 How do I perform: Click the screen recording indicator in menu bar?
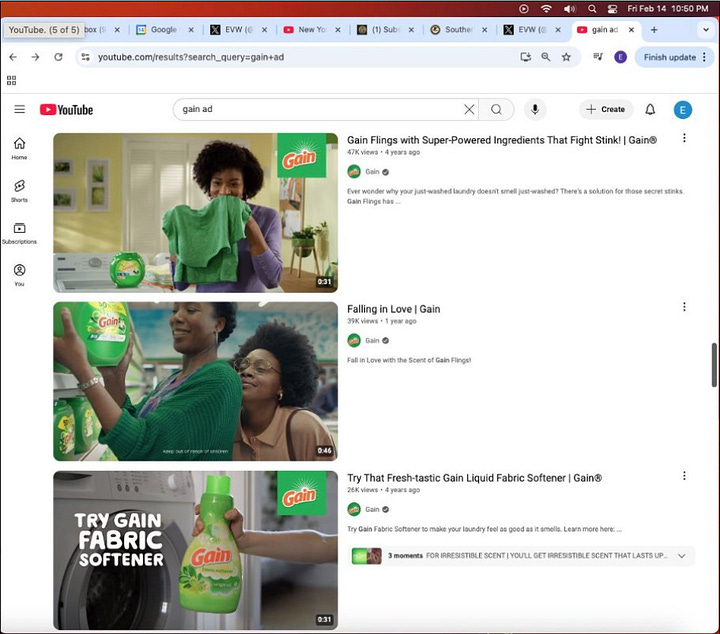click(x=523, y=9)
